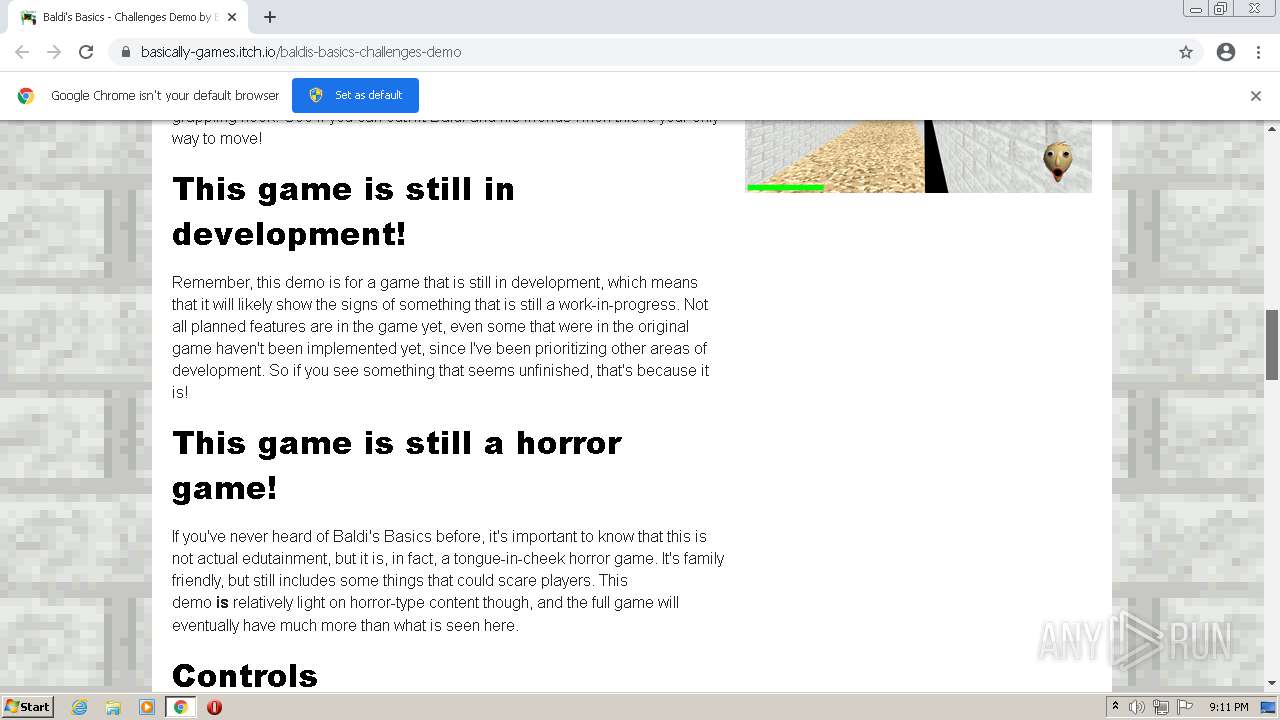Switch to the Chrome taskbar button

180,707
